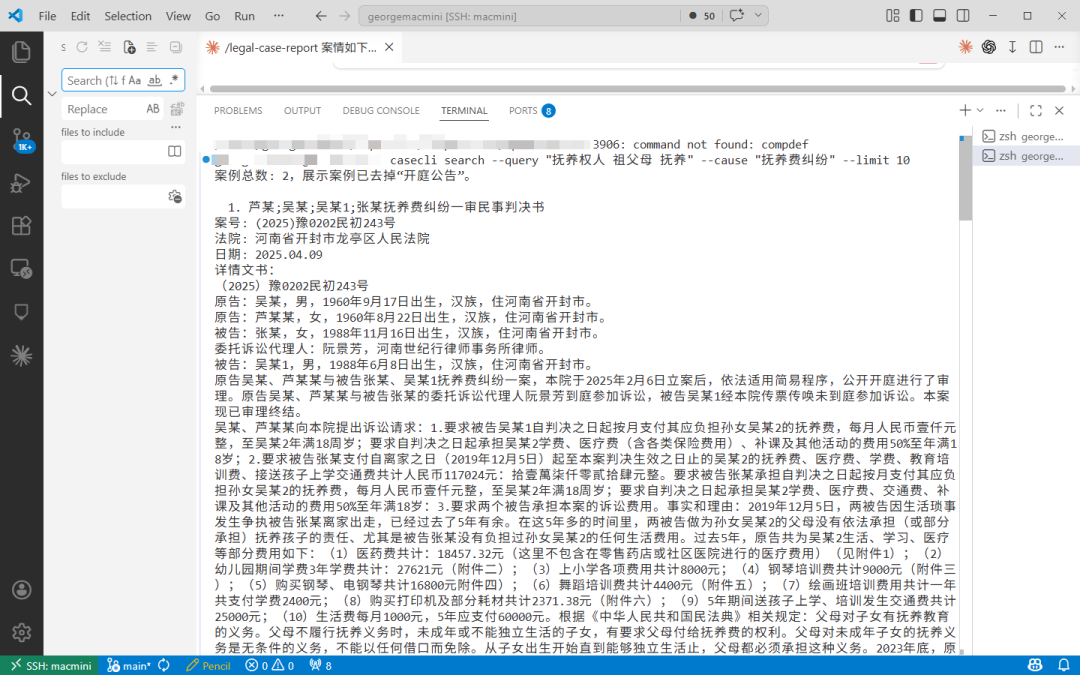Click the arrow icon beside the Codex icon

tap(1012, 47)
